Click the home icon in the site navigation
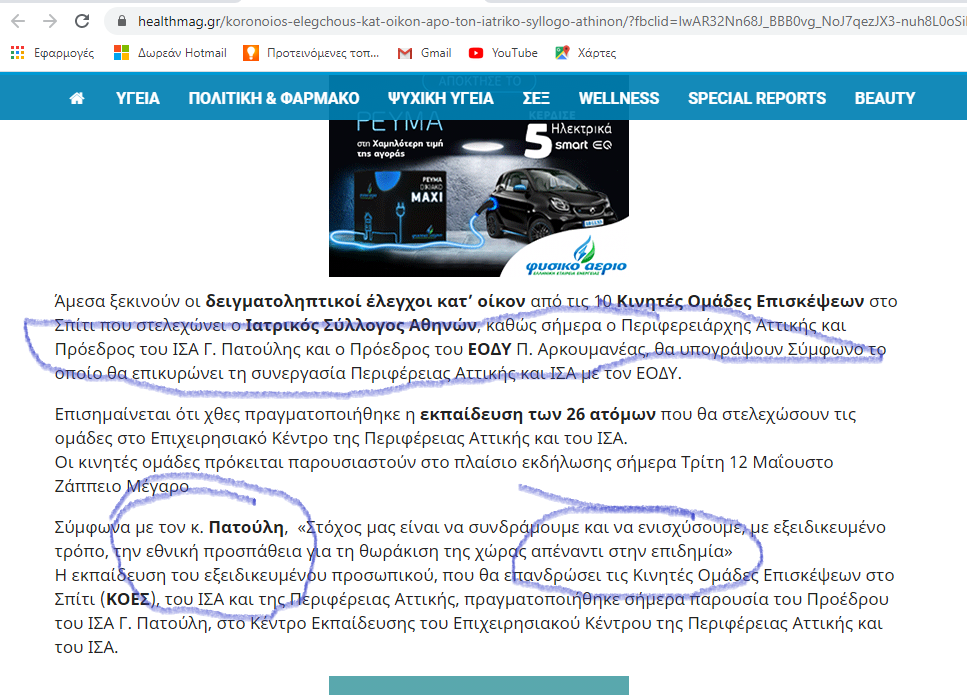Screen dimensions: 967x695 [77, 98]
